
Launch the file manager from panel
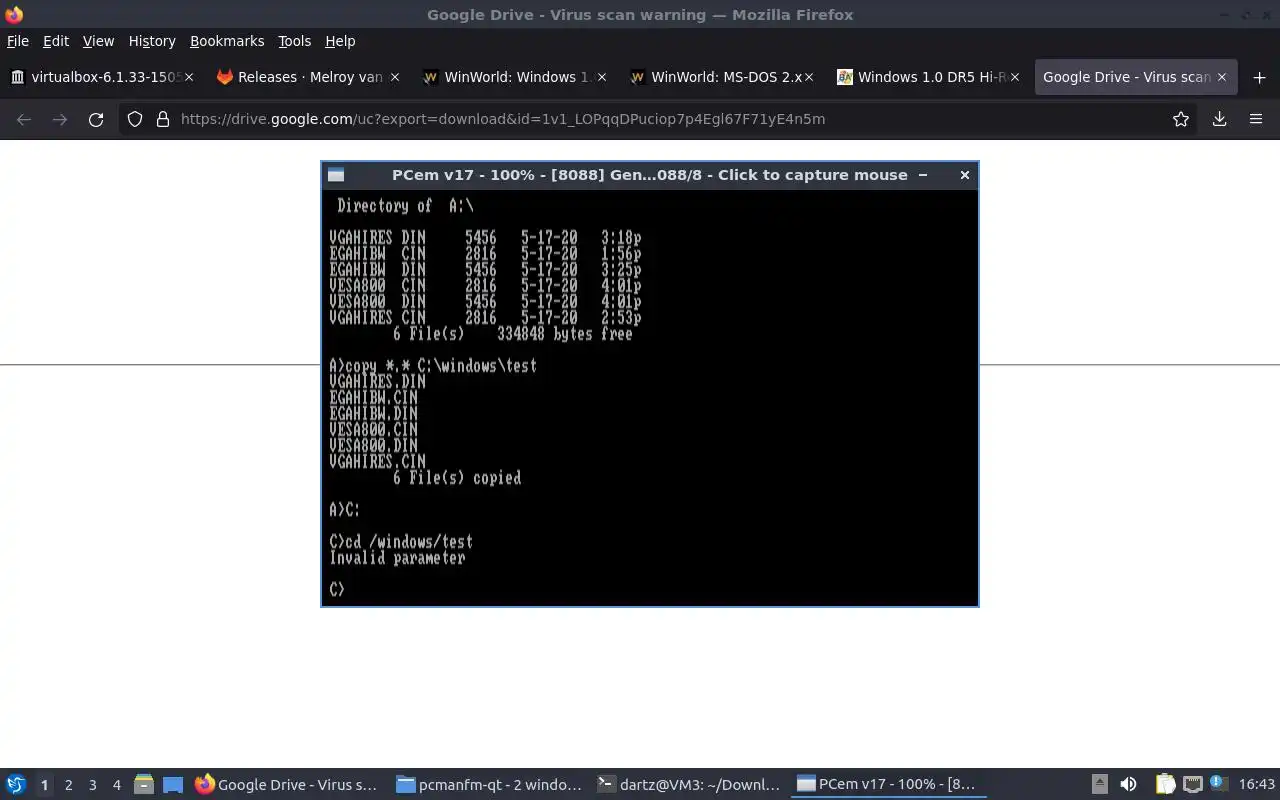(x=144, y=785)
